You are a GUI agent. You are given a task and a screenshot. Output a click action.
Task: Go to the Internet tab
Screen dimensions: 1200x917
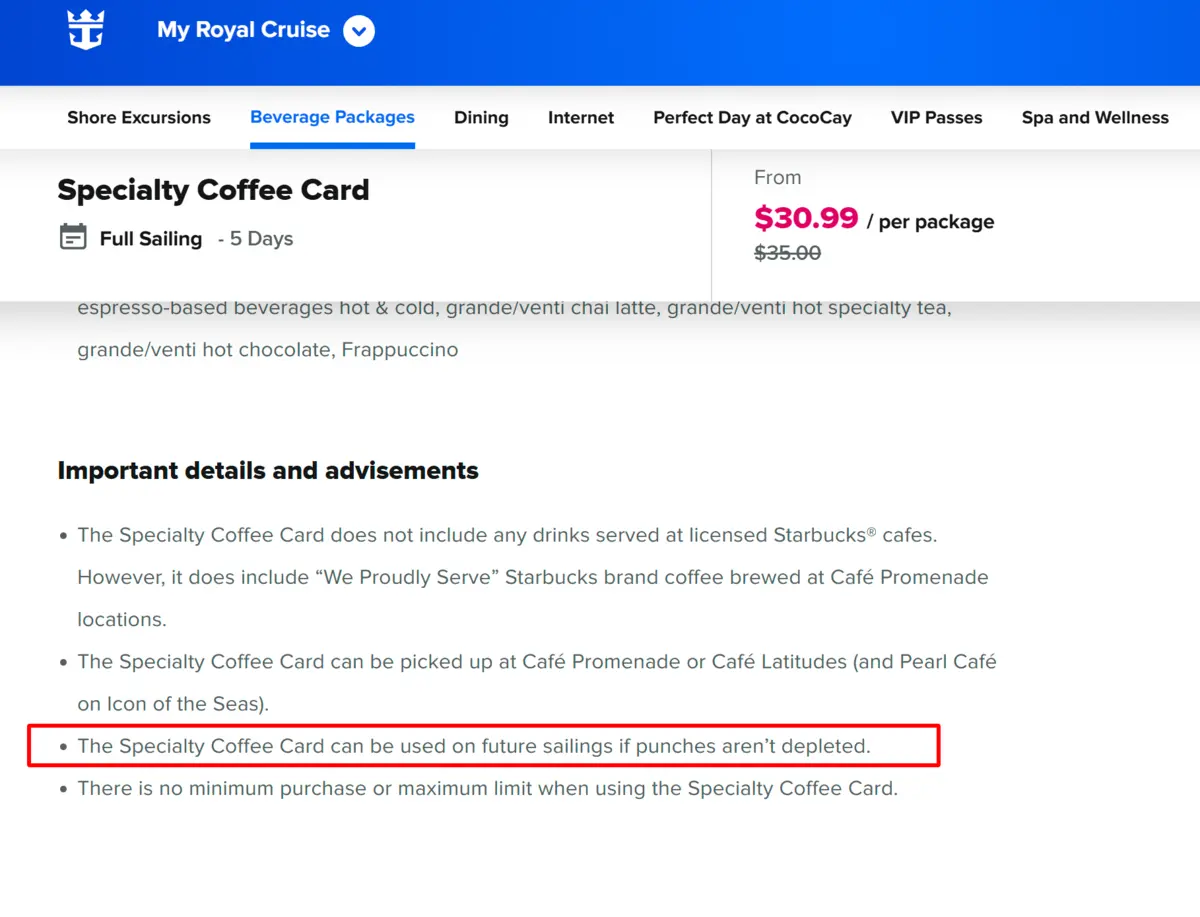581,118
